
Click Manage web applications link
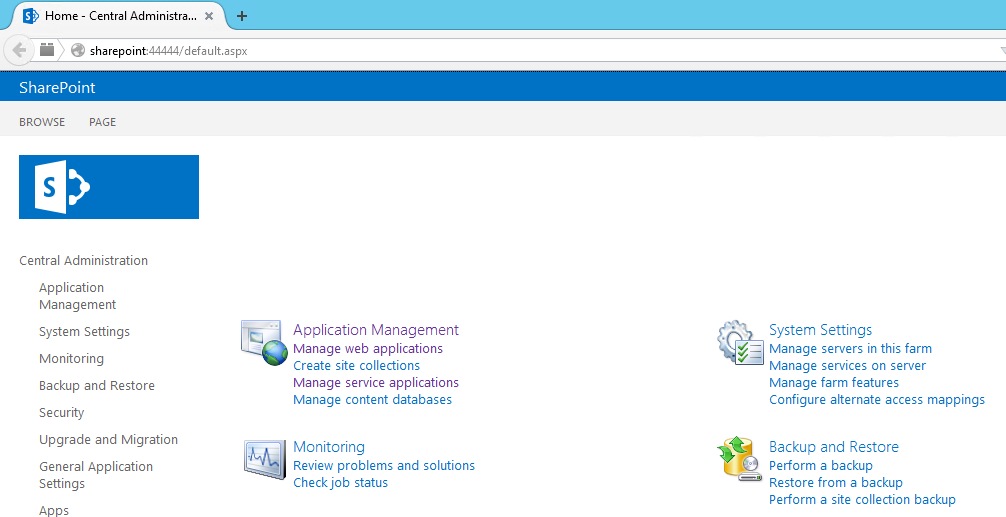[x=368, y=348]
